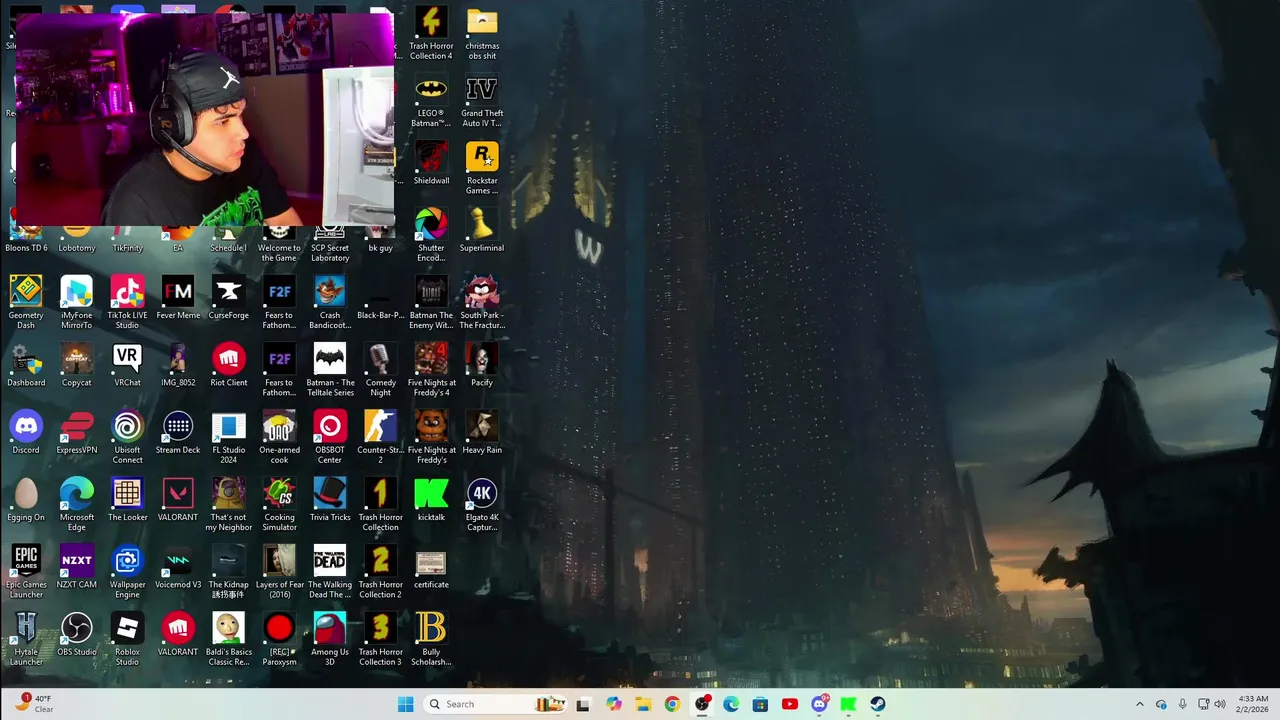
Task: Launch the Epic Games Launcher icon
Action: [x=26, y=572]
